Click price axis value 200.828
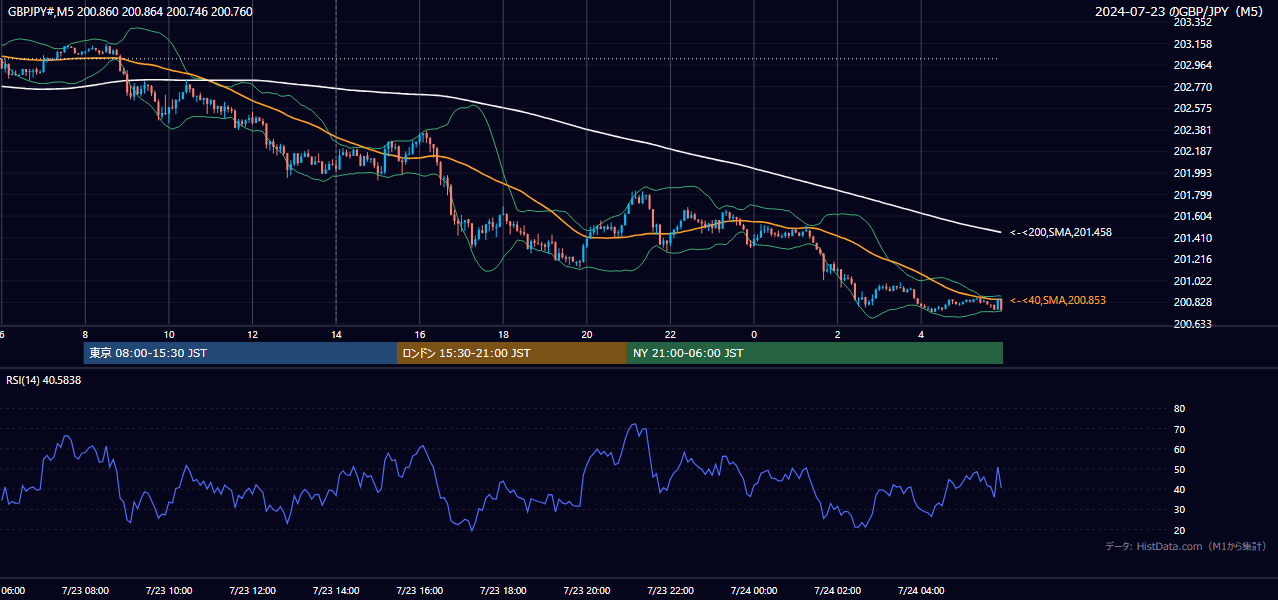1278x600 pixels. [1192, 302]
